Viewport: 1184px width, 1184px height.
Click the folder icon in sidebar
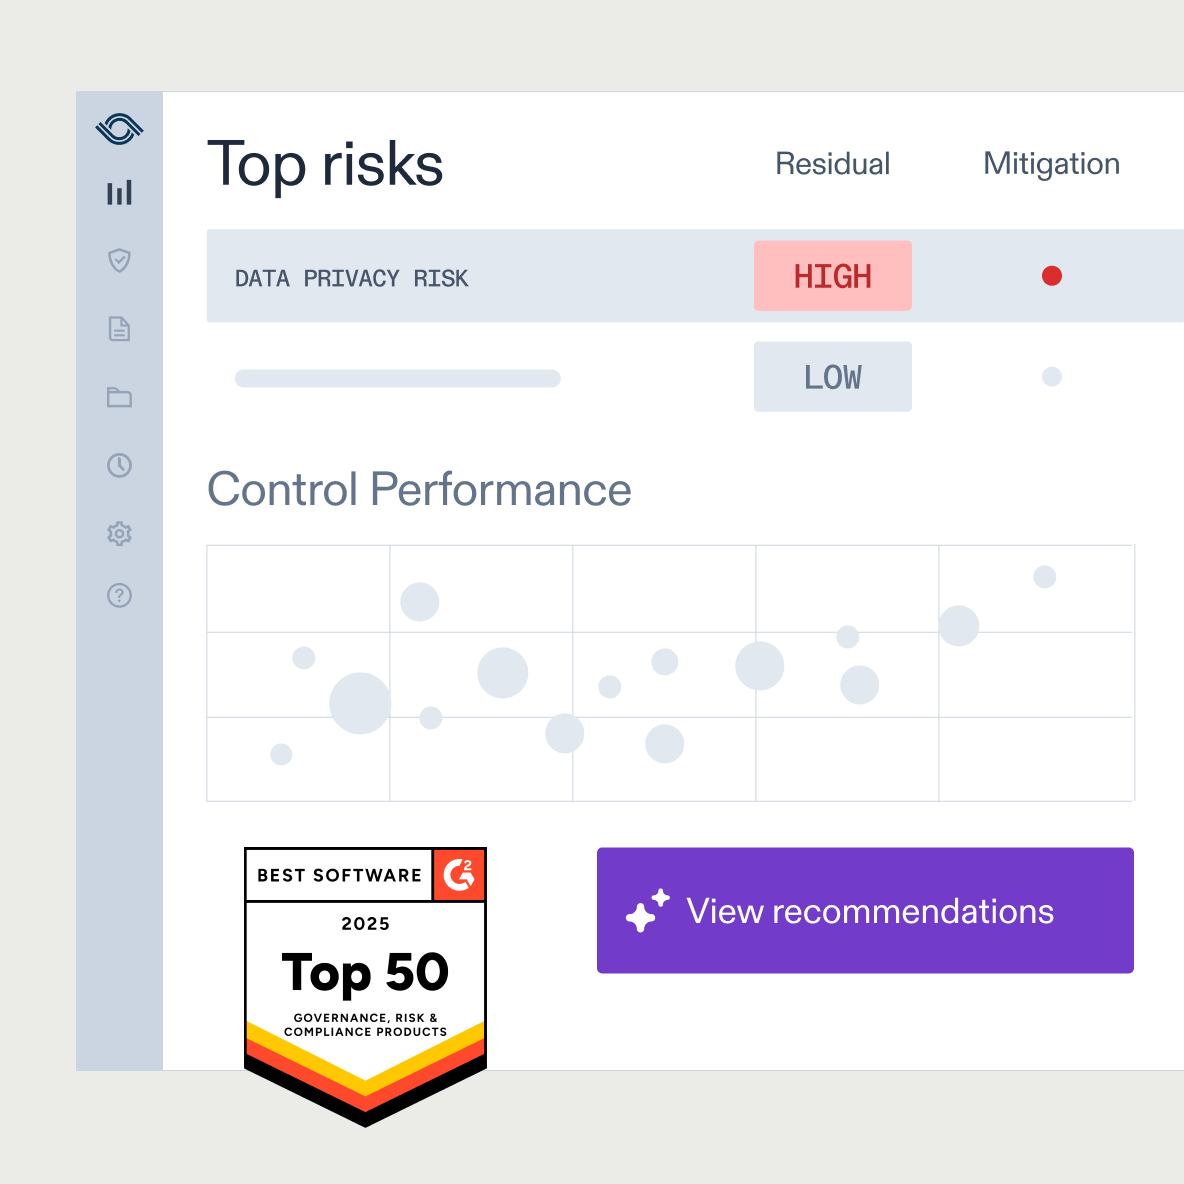119,397
